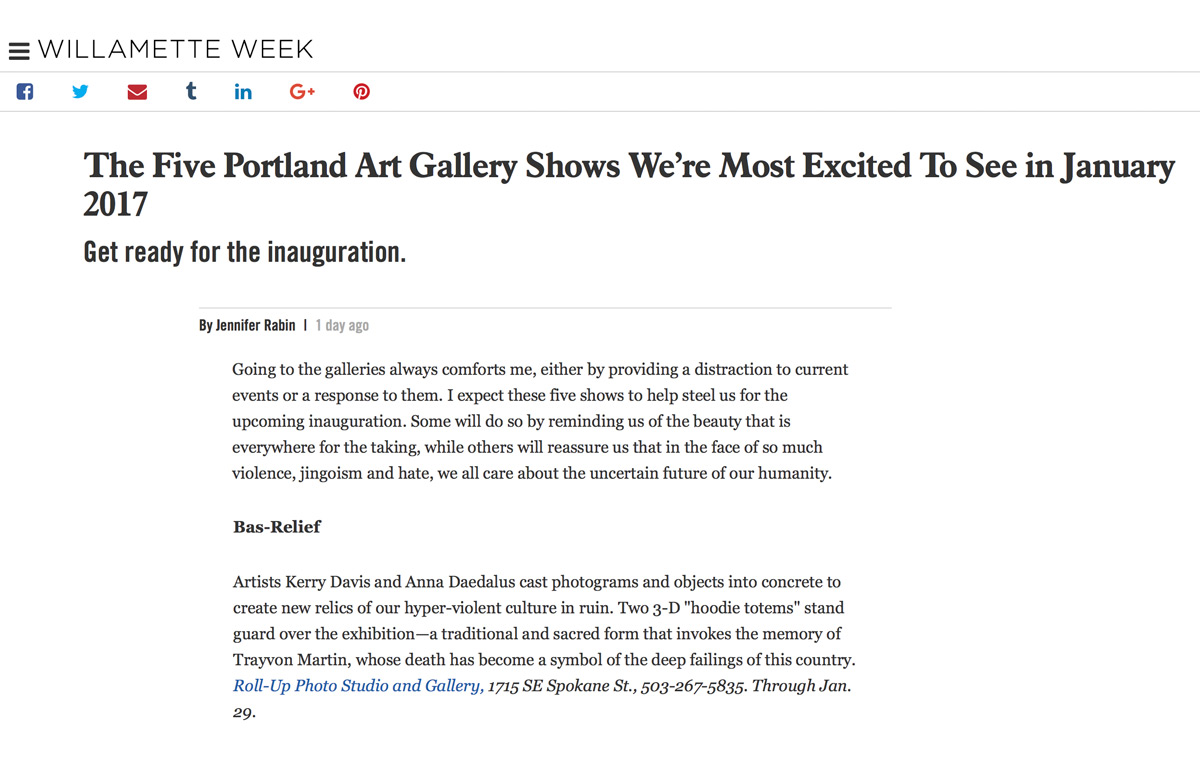
Task: Open the hamburger navigation menu
Action: 19,50
